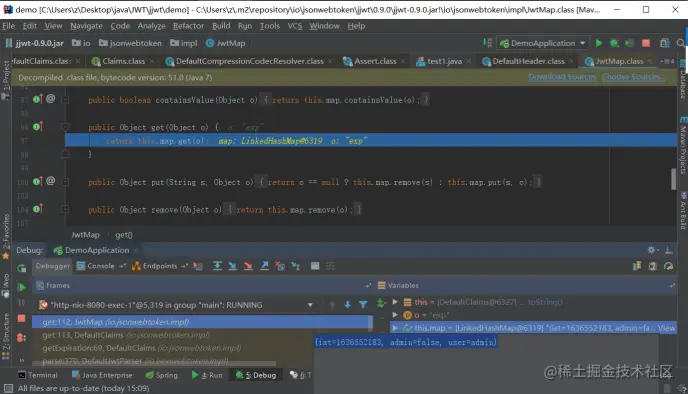Expand the 'this' variable node
The image size is (688, 394).
395,302
